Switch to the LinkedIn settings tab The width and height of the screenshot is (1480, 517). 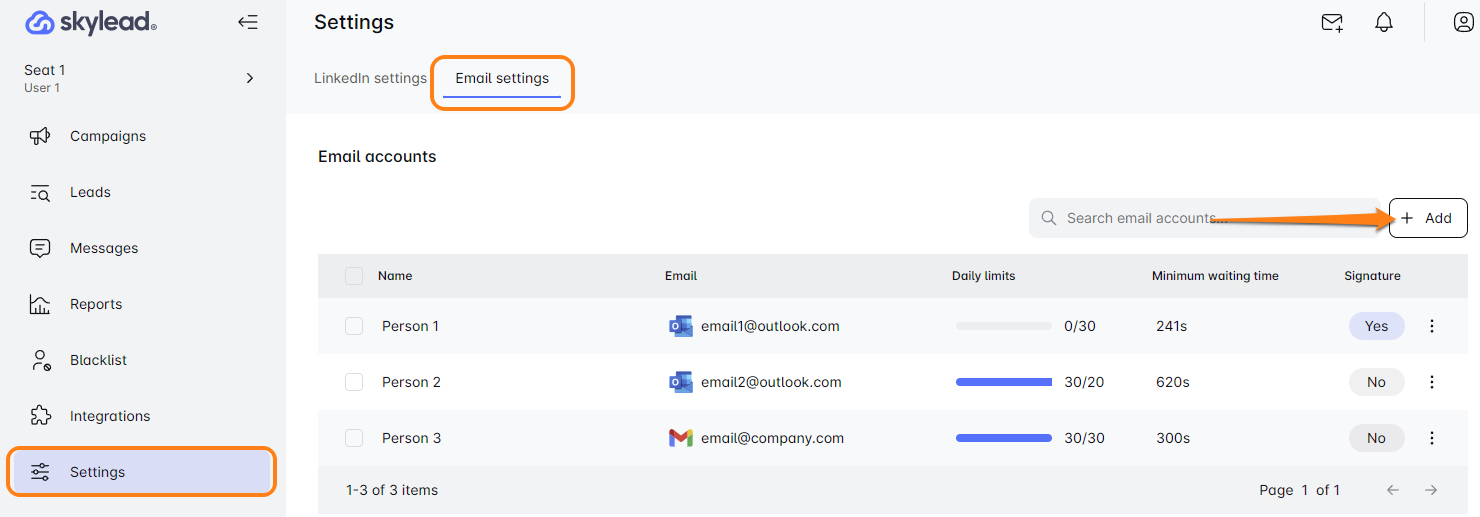pos(370,78)
